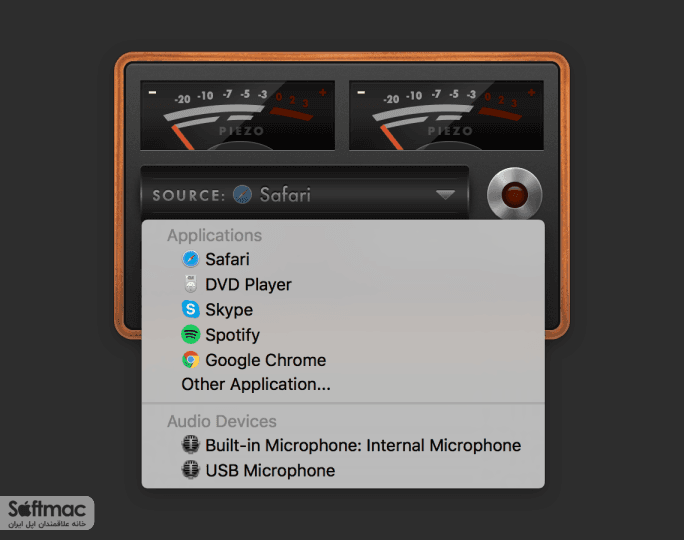Click the SOURCE: label
Screen dimensions: 684x540
tap(188, 195)
